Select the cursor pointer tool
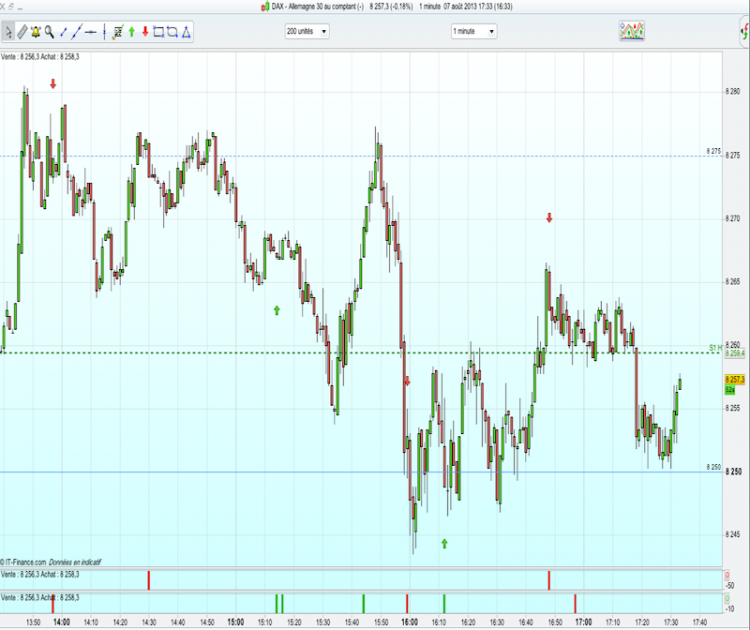The width and height of the screenshot is (750, 630). tap(8, 32)
